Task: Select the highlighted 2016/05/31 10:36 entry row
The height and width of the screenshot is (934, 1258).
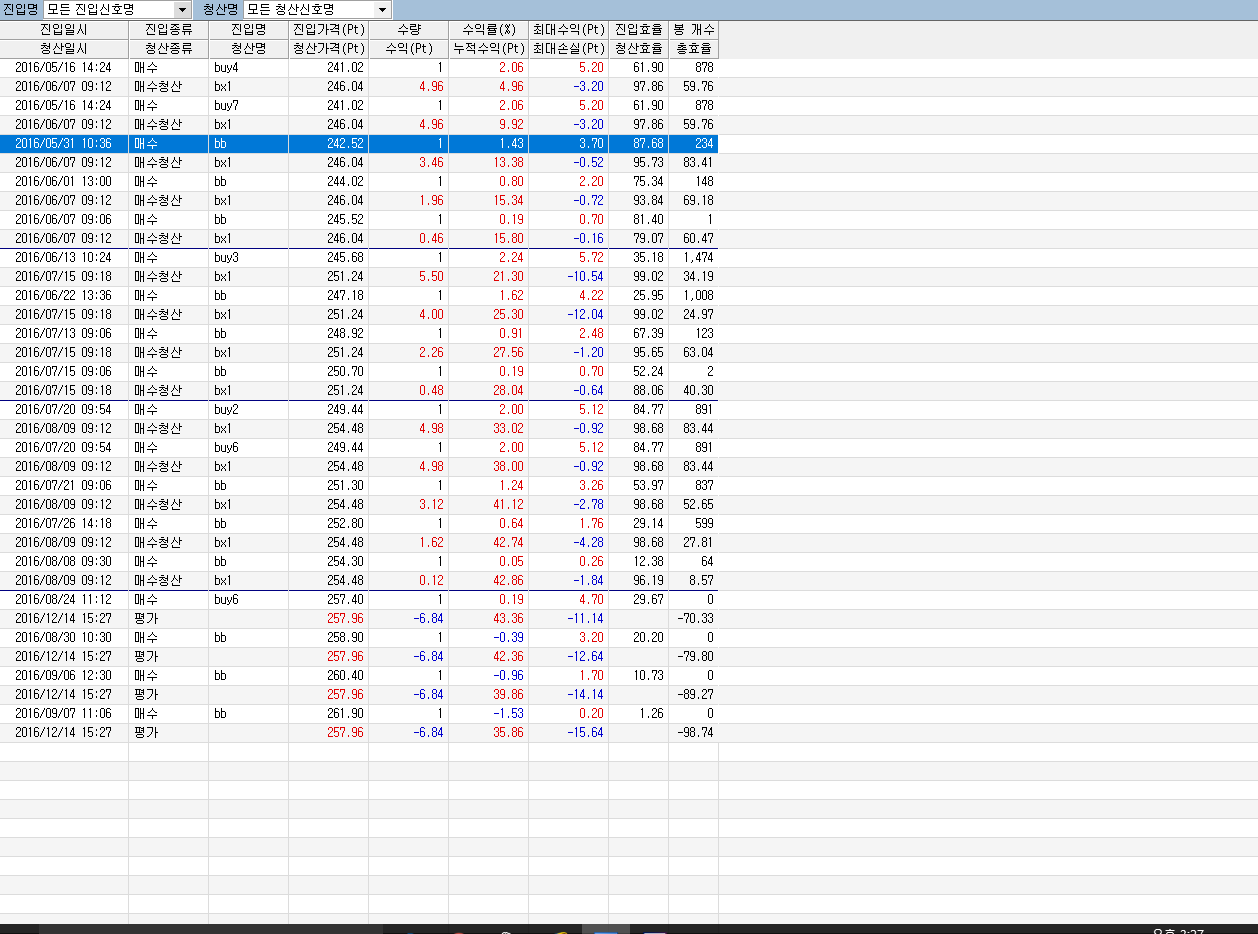Action: click(359, 143)
